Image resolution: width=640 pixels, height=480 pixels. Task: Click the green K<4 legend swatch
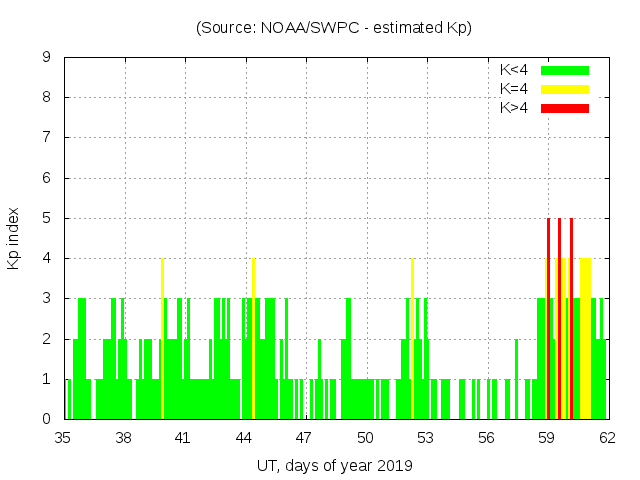point(565,70)
